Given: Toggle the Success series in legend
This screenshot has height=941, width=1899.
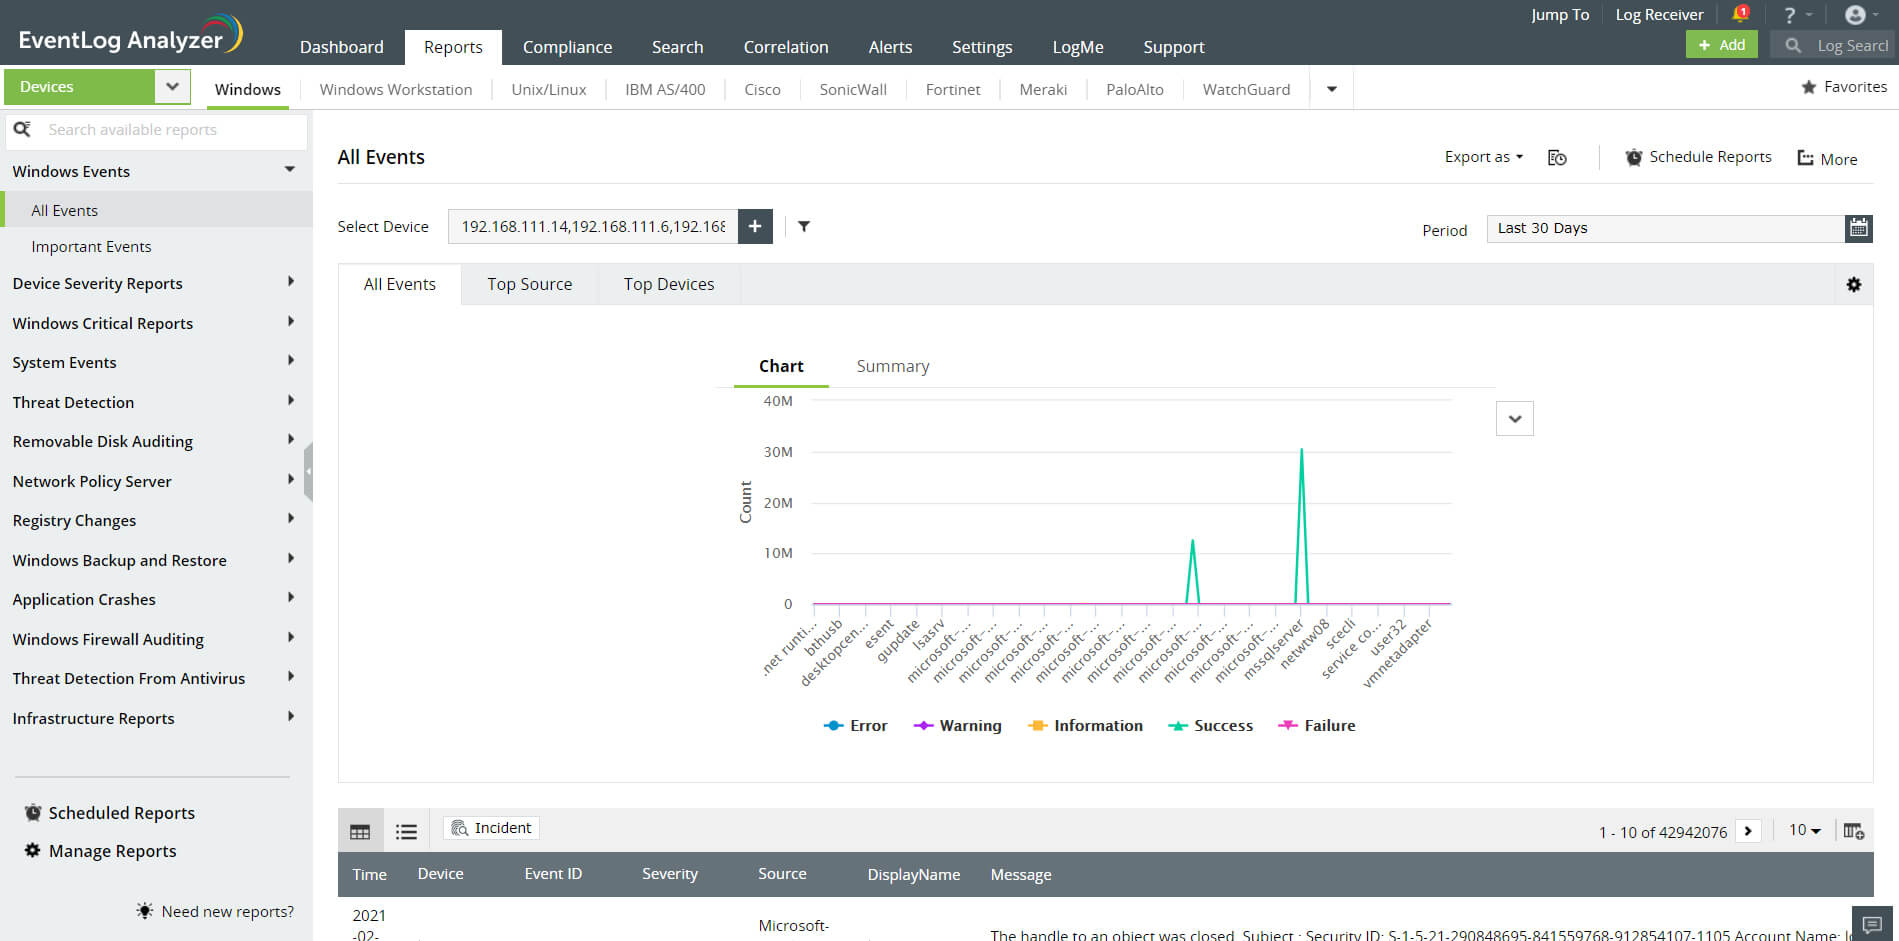Looking at the screenshot, I should [x=1210, y=726].
